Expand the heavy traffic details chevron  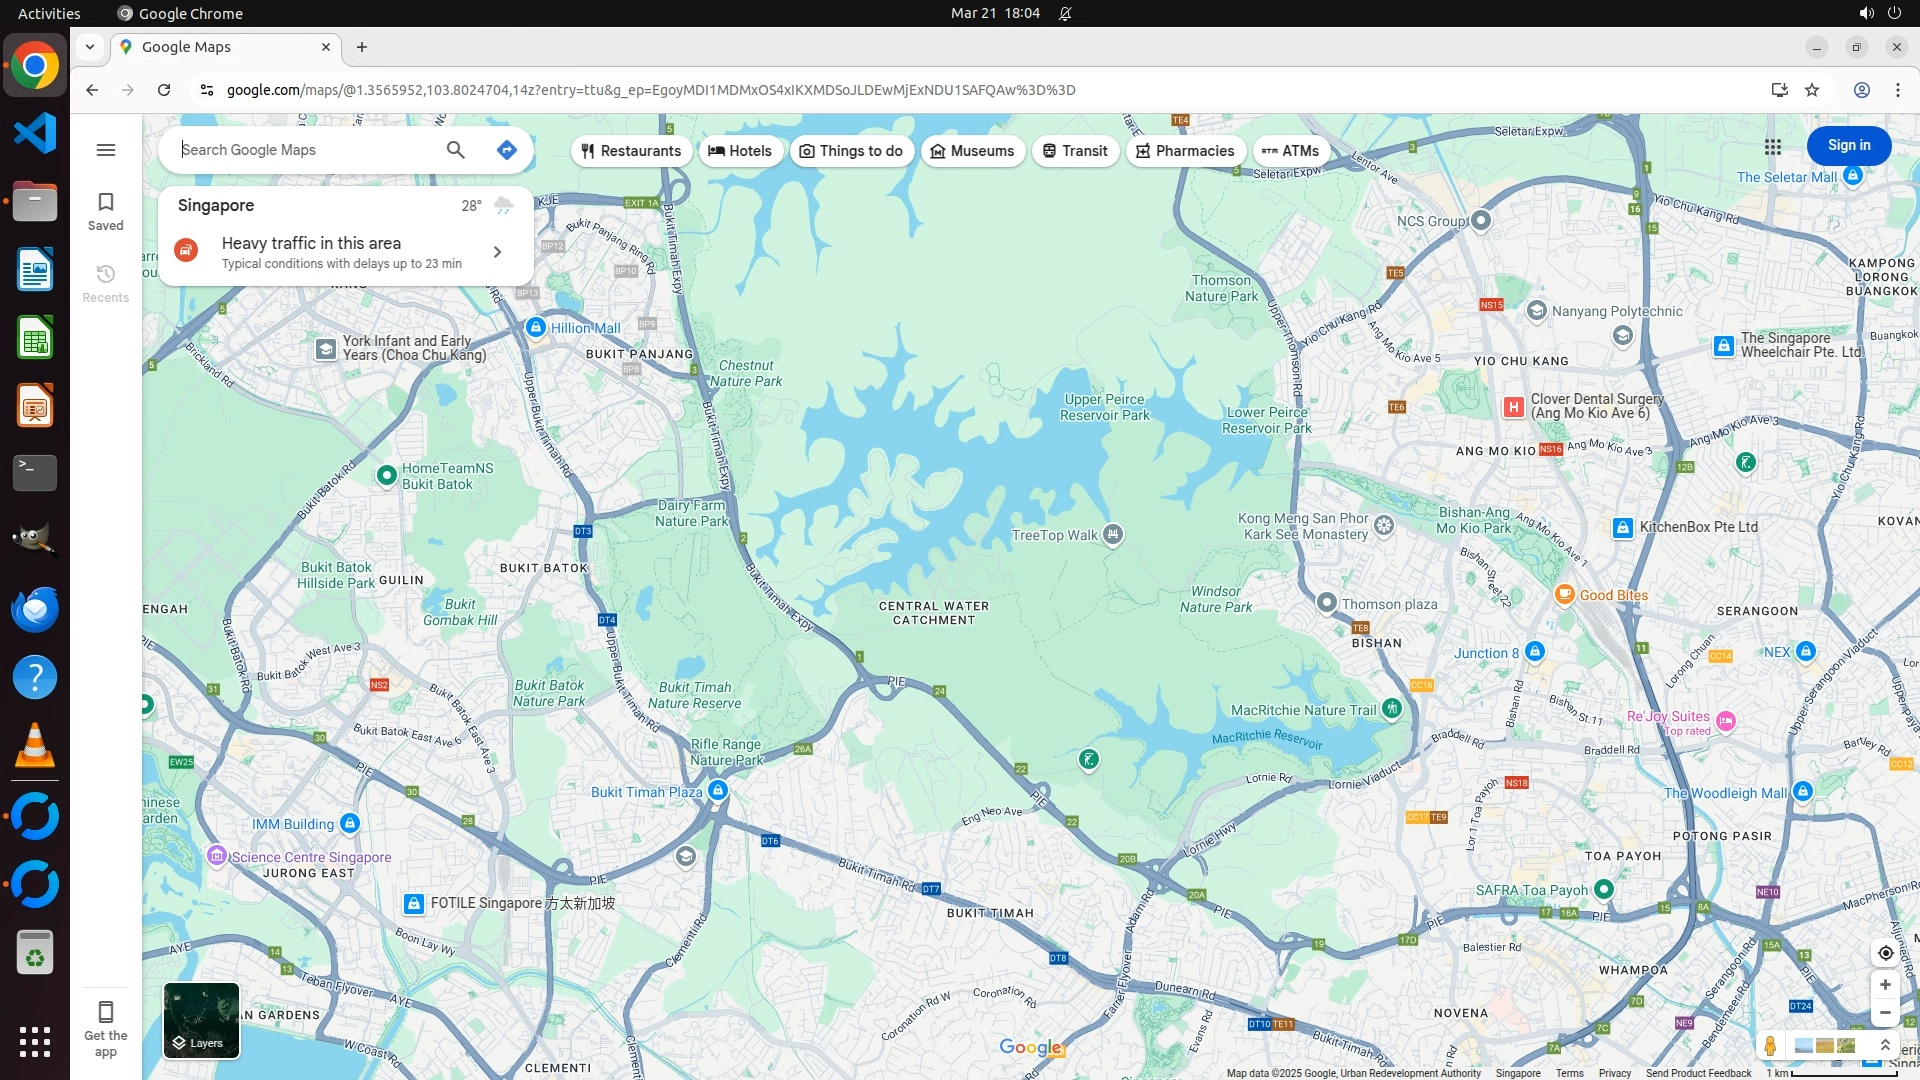[497, 252]
